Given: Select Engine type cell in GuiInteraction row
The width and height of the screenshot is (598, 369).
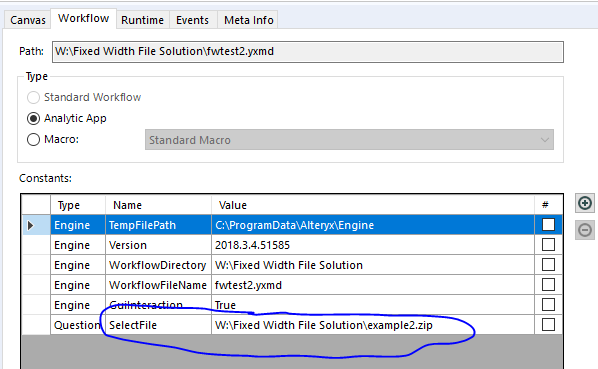Looking at the screenshot, I should tap(78, 305).
